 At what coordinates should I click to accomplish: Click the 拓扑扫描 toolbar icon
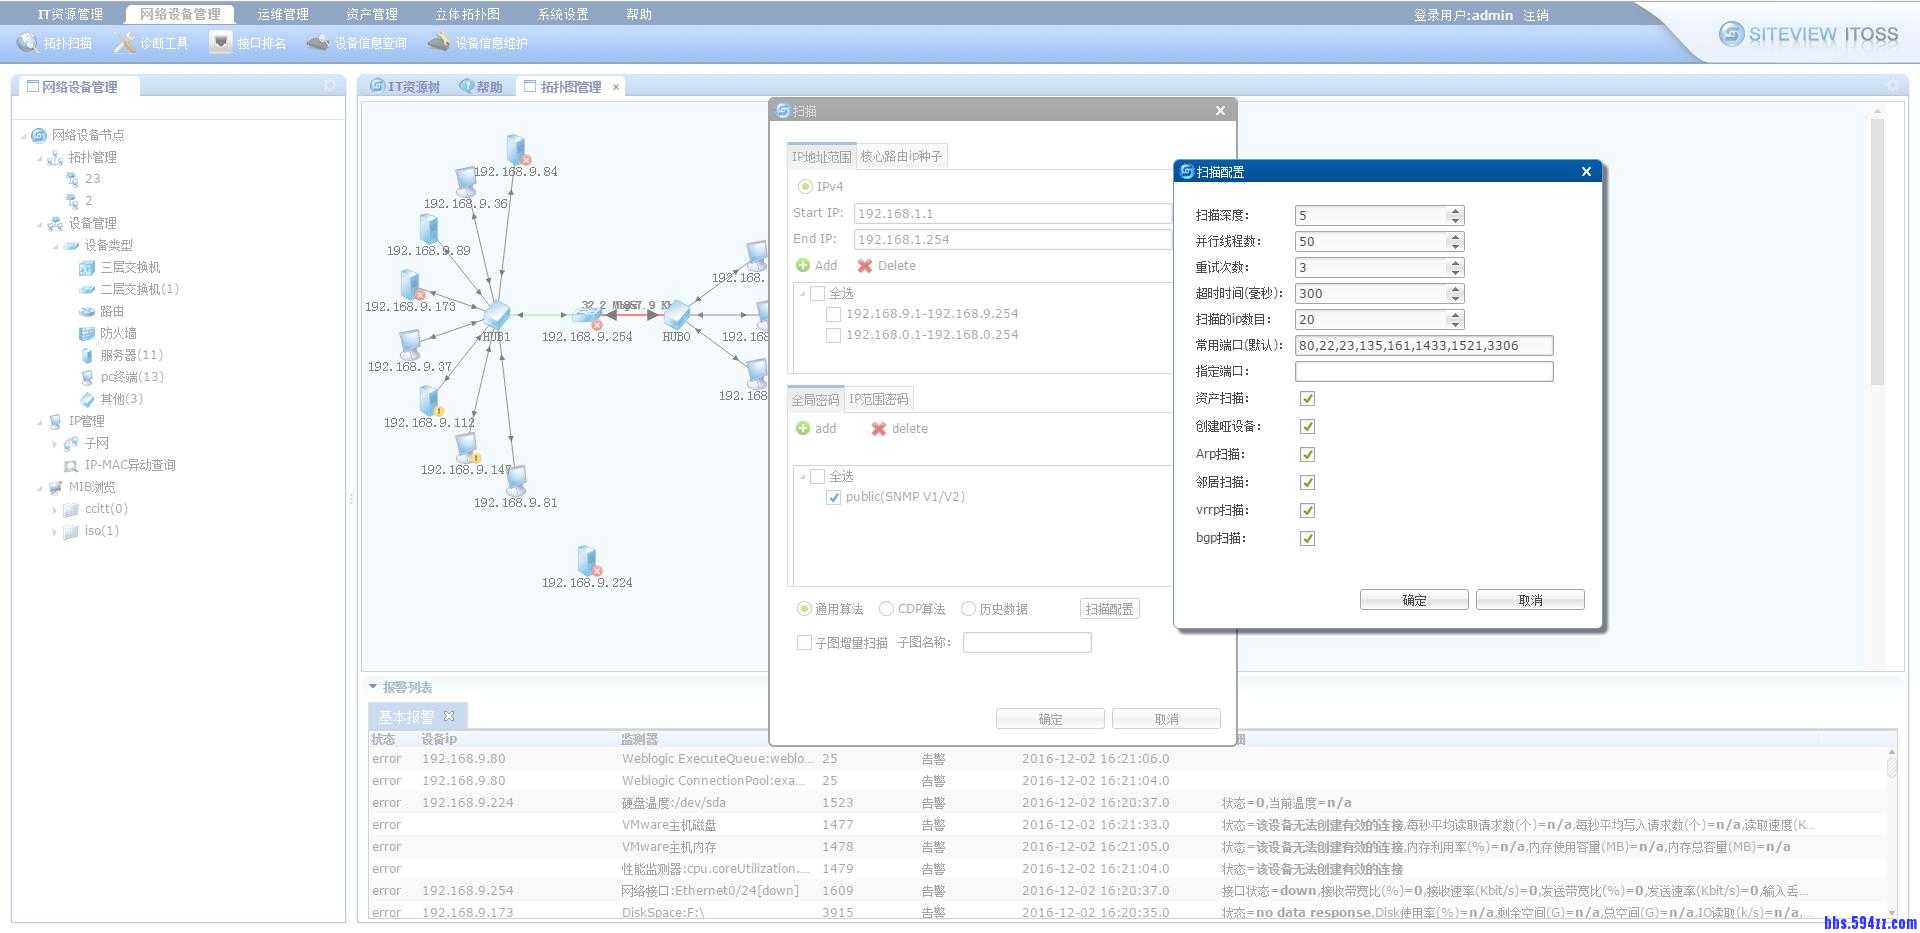(27, 43)
